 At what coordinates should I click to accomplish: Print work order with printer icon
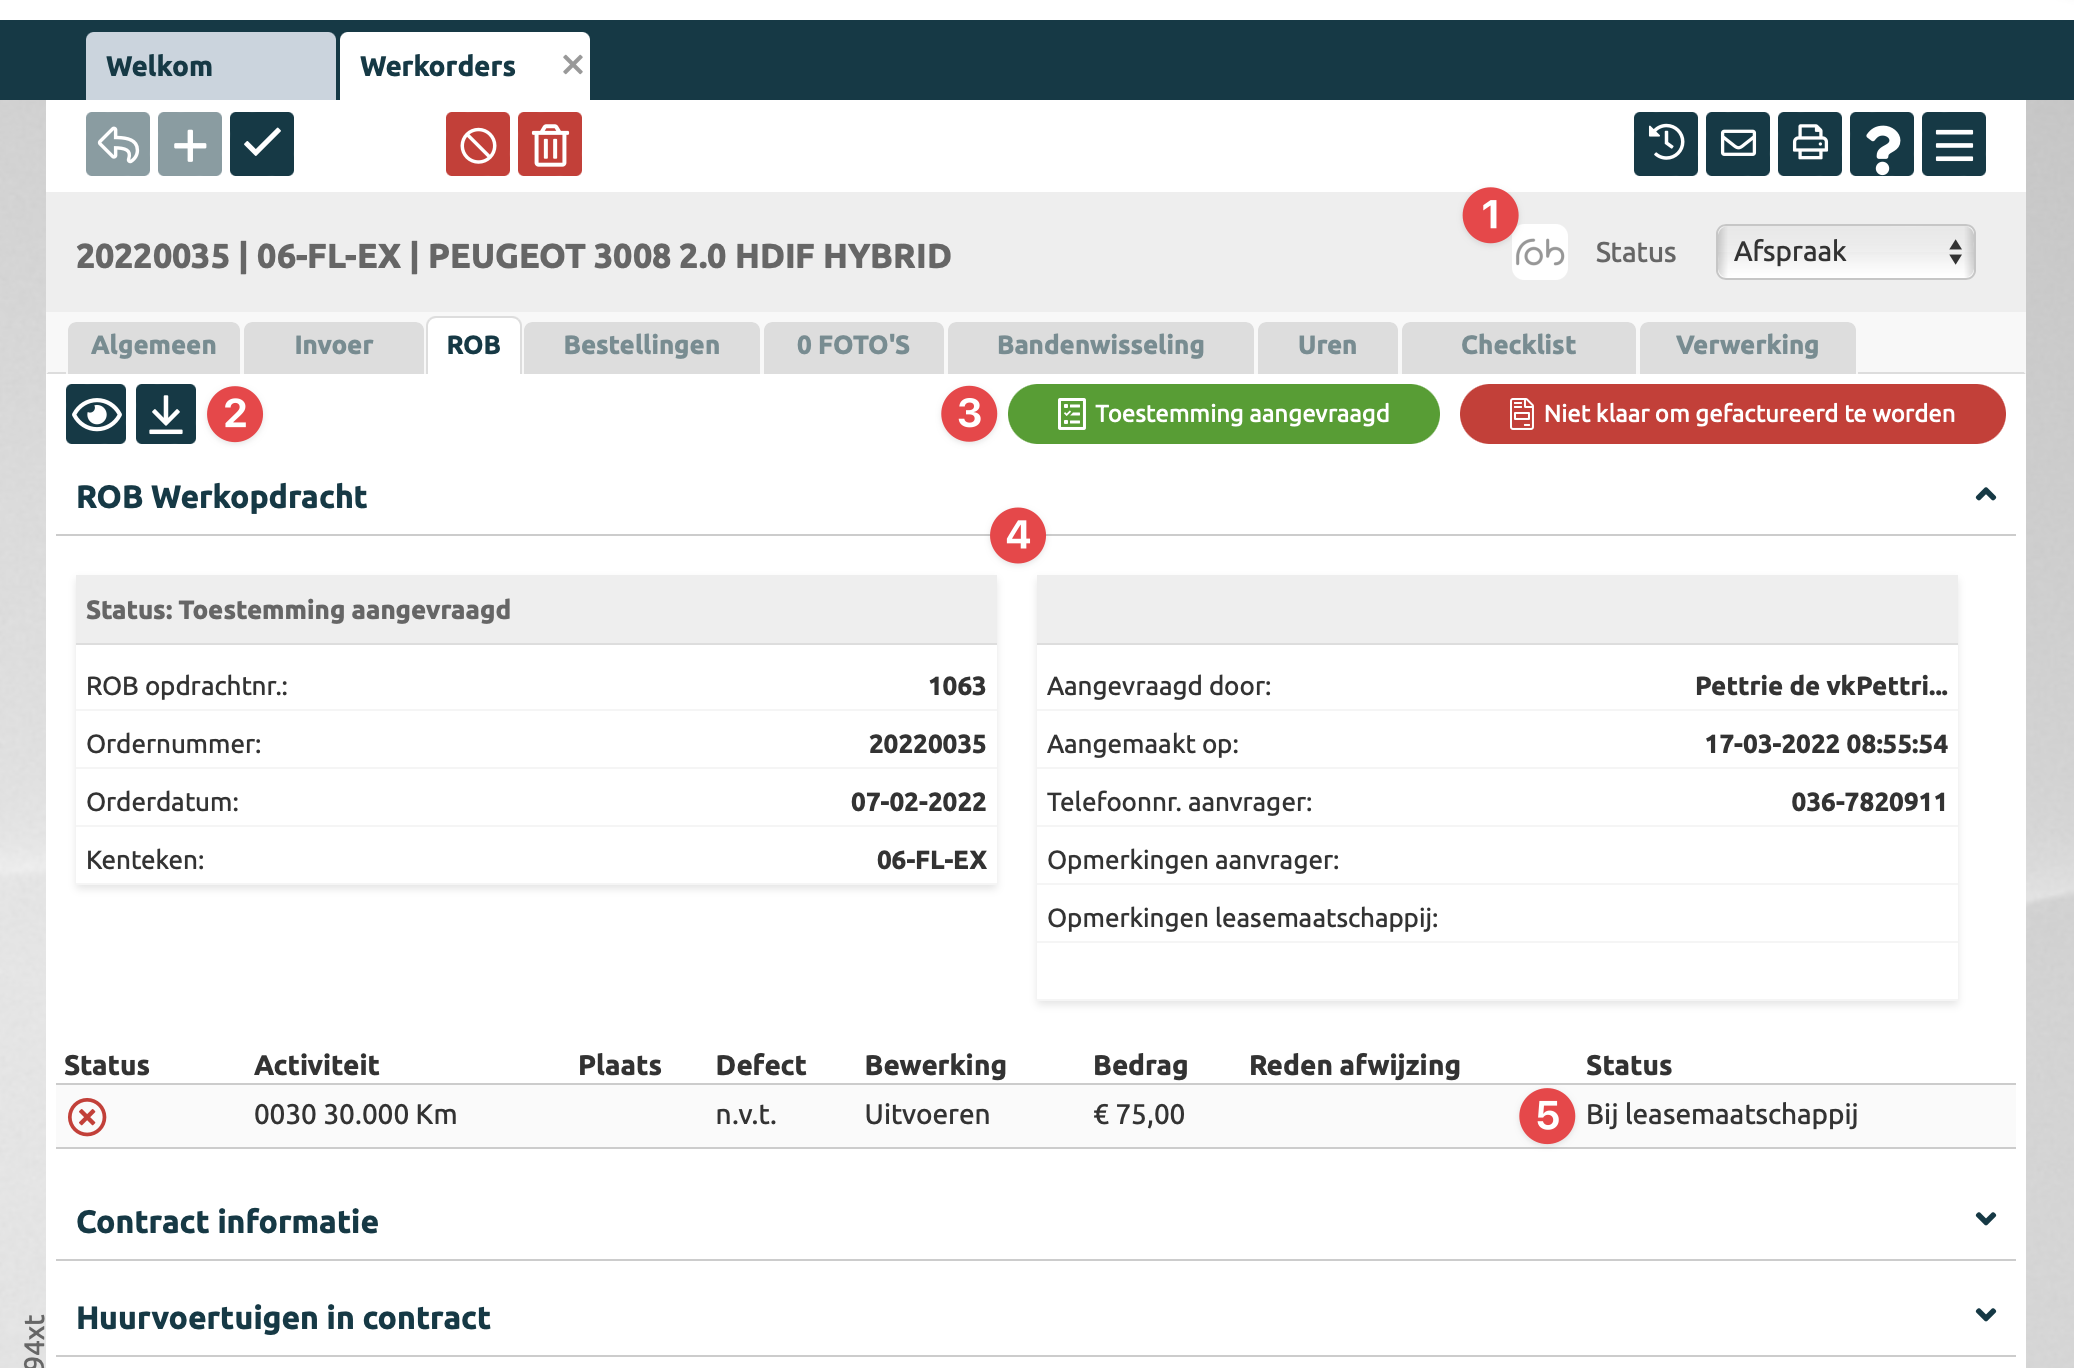(1810, 145)
